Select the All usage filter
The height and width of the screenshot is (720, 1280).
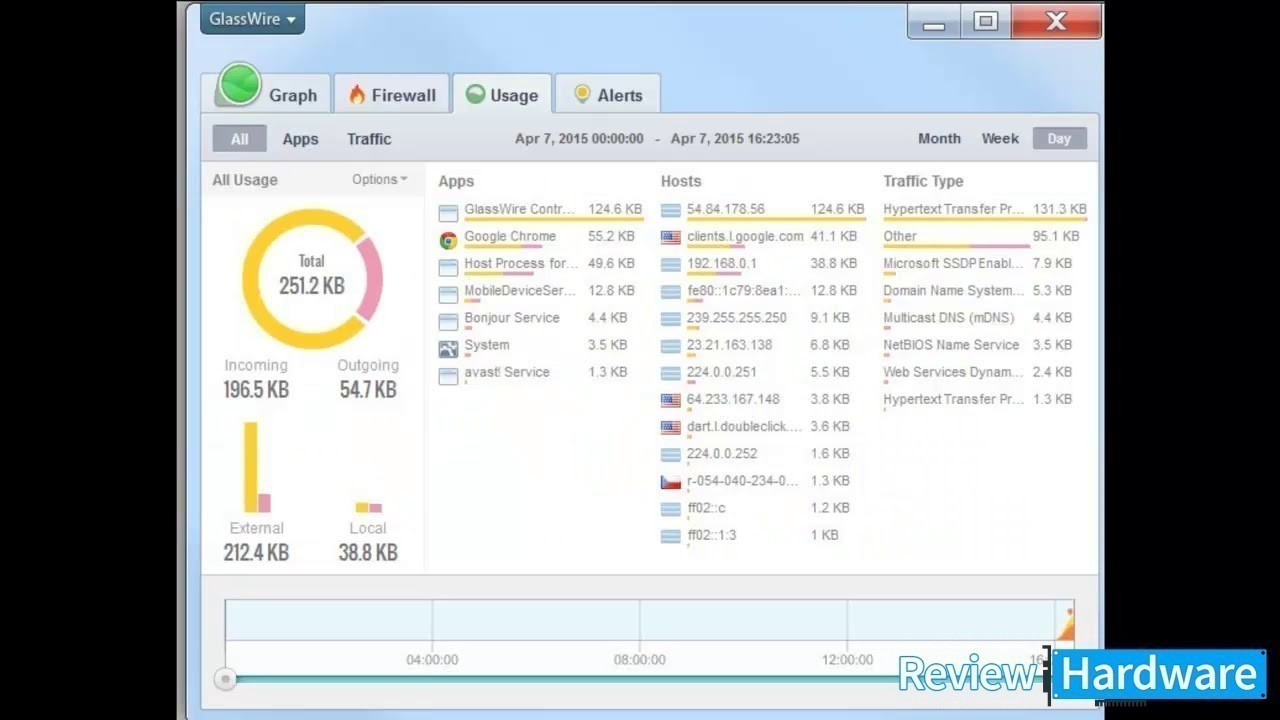coord(239,139)
